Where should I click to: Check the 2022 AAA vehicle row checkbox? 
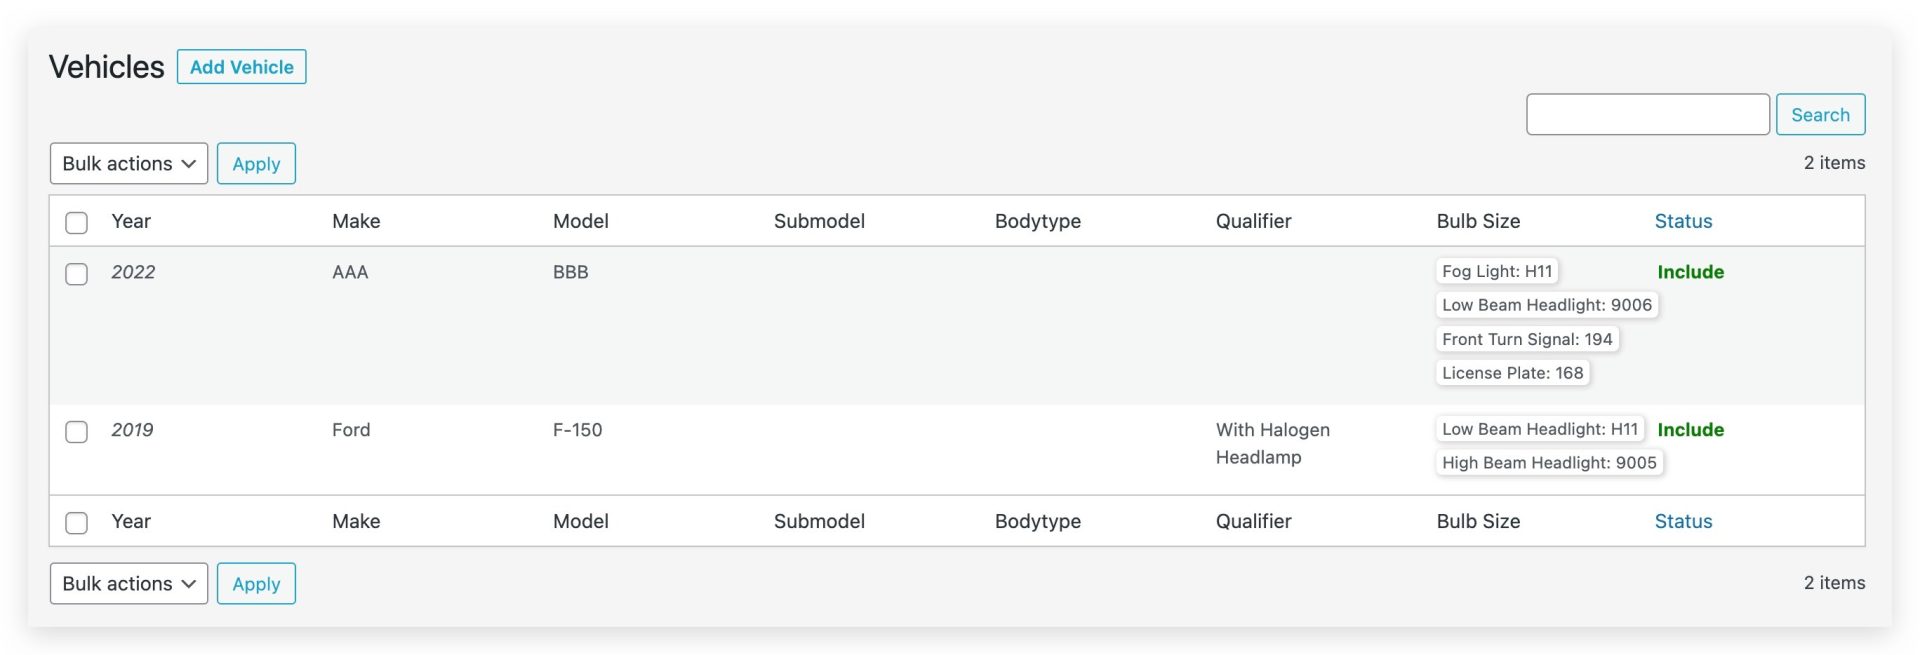tap(77, 273)
